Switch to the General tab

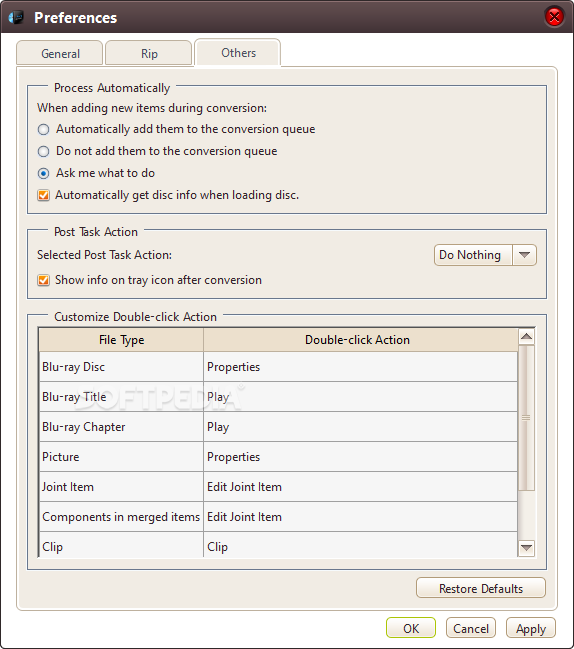coord(60,53)
